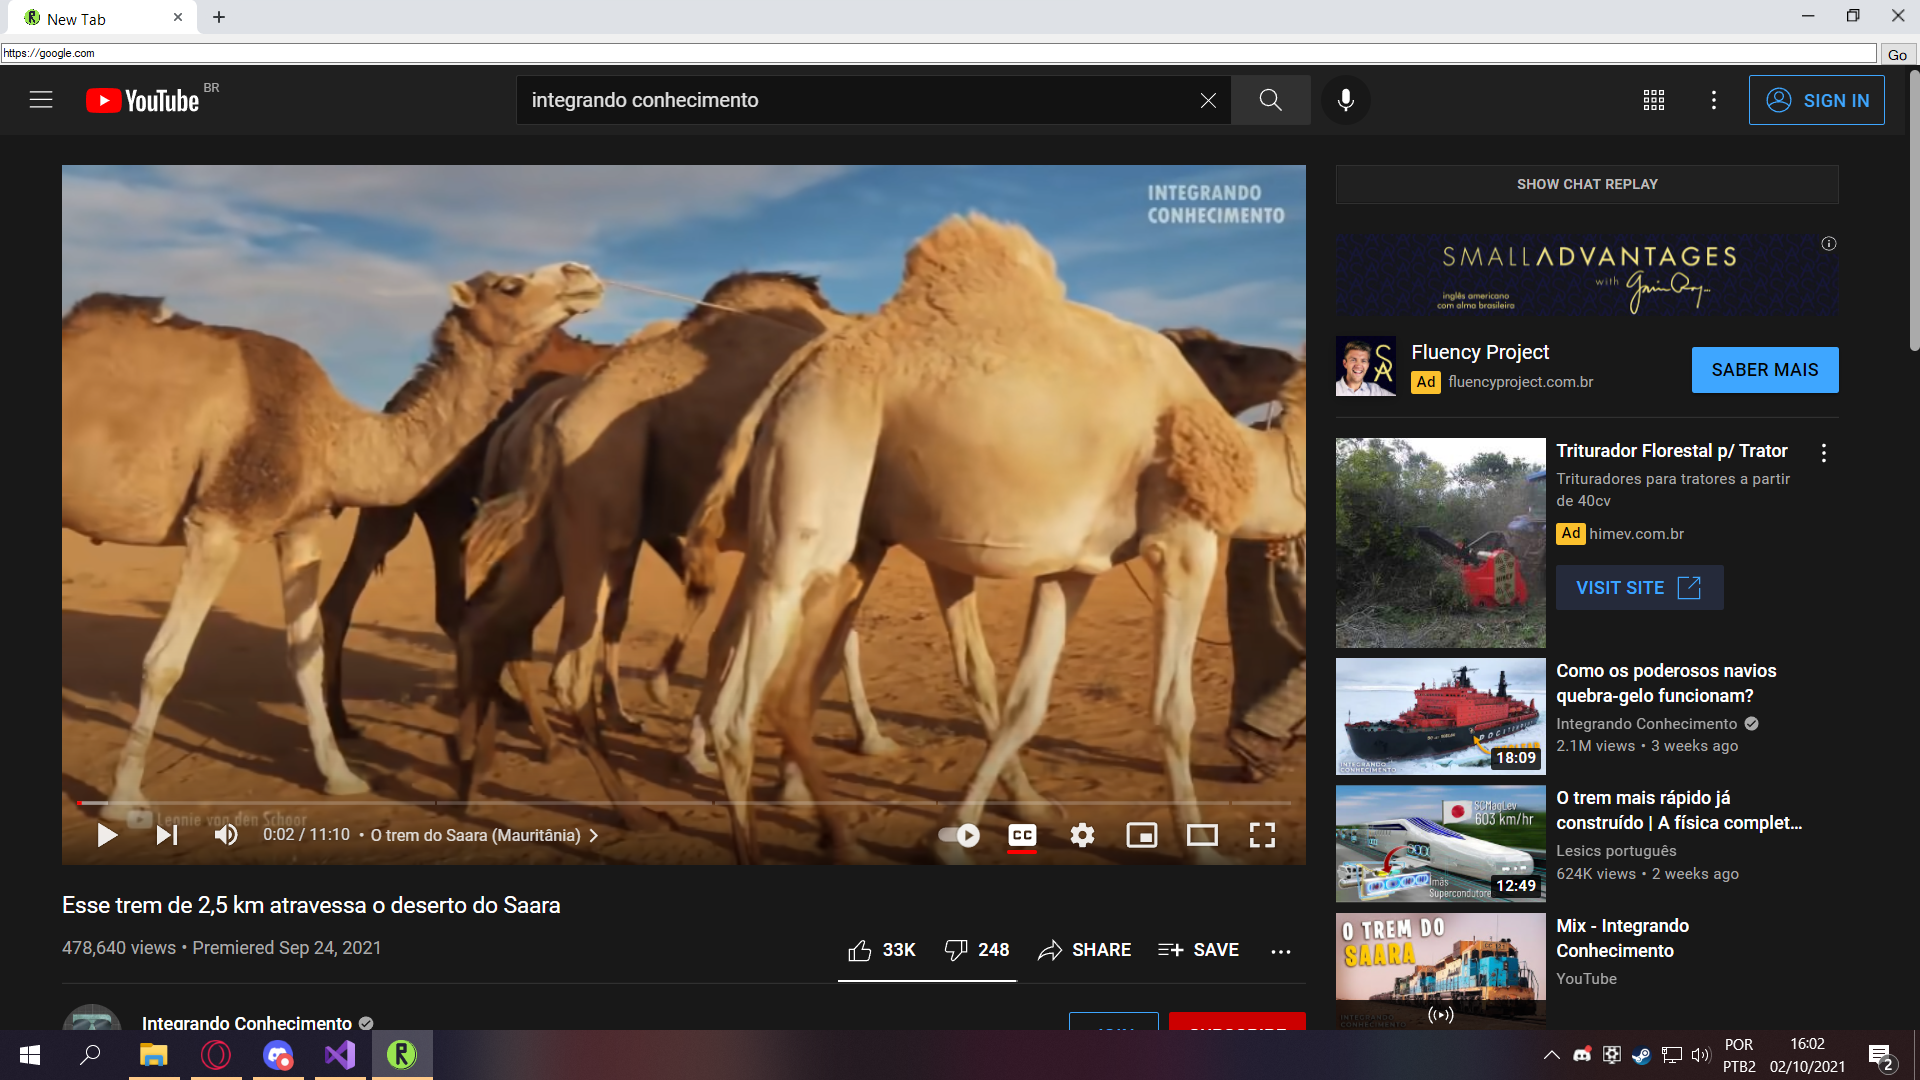Open YouTube apps grid menu
The width and height of the screenshot is (1920, 1080).
pyautogui.click(x=1654, y=100)
